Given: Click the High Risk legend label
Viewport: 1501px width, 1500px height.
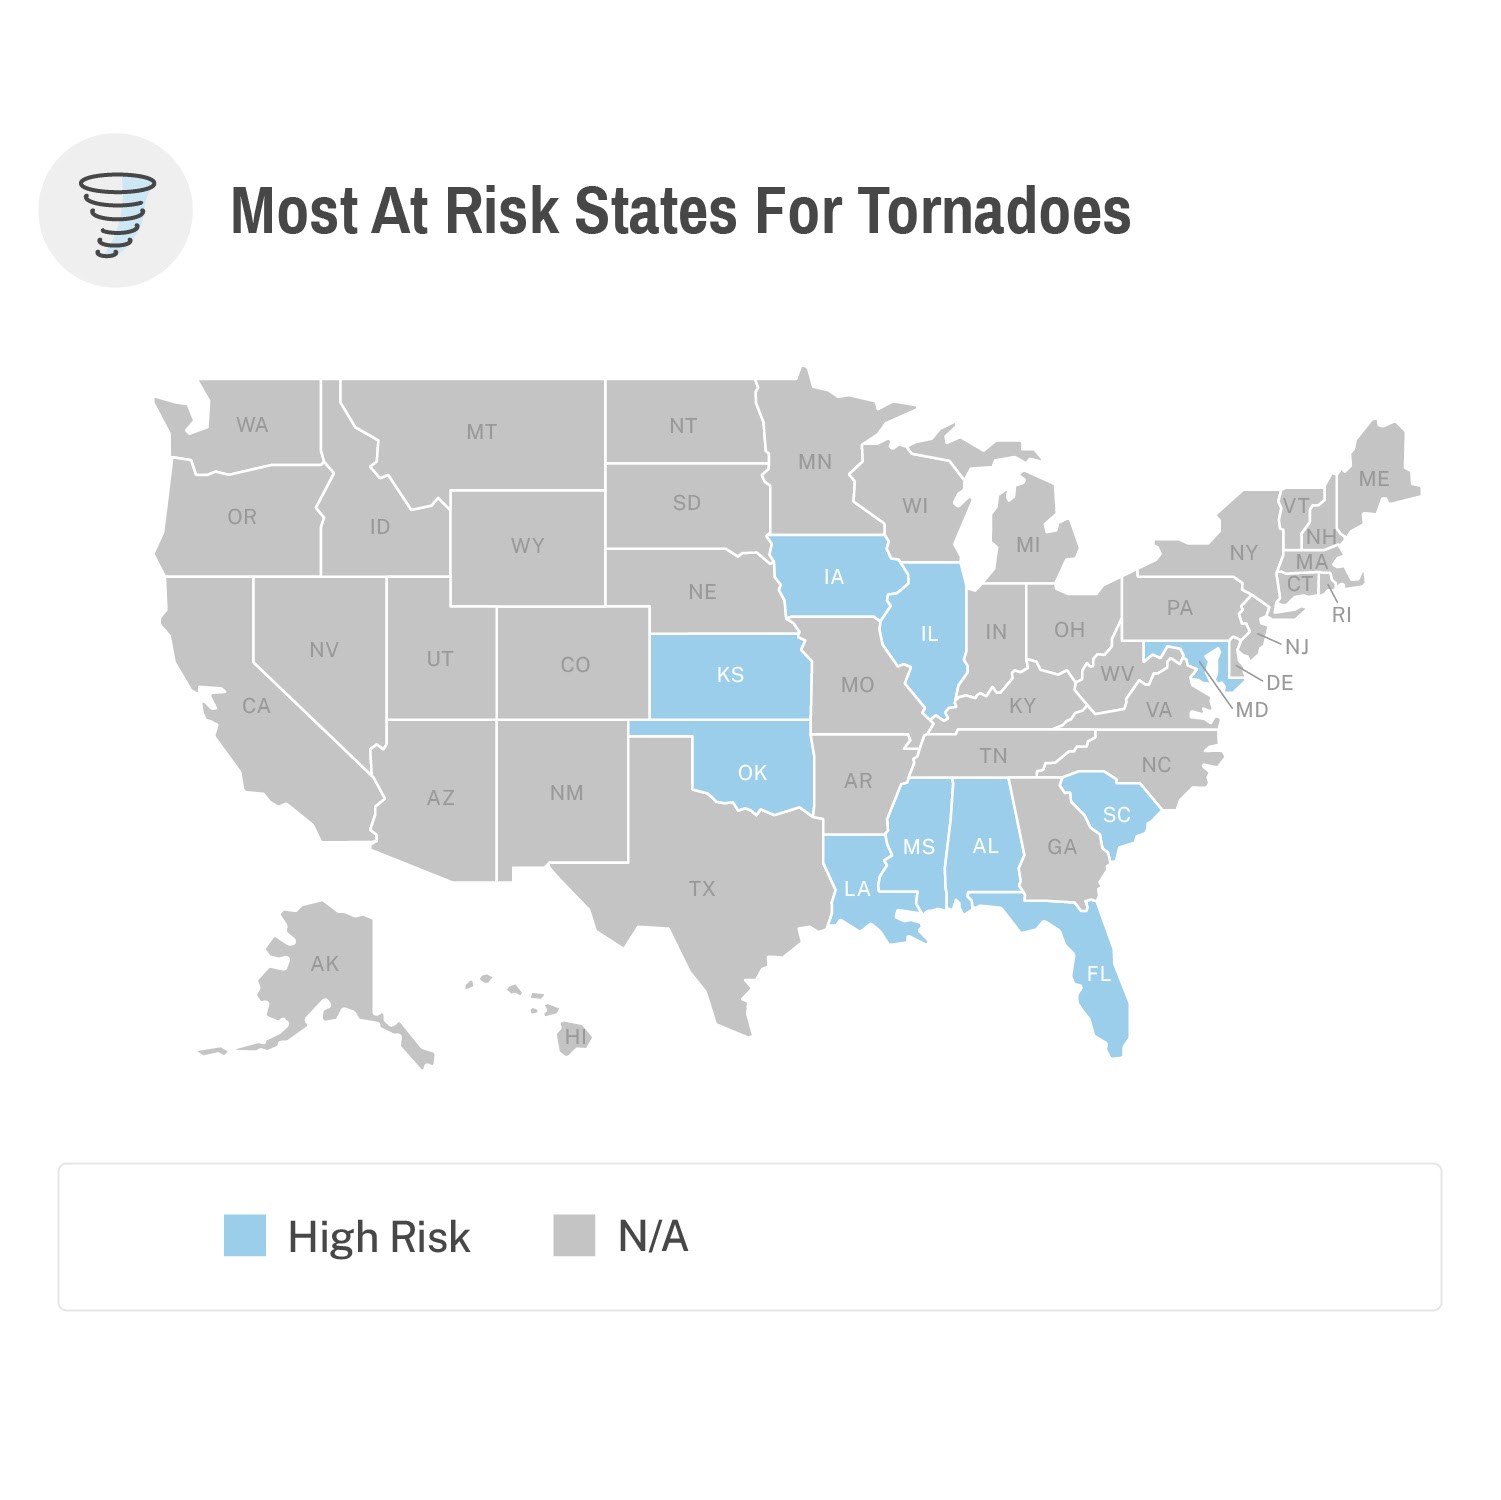Looking at the screenshot, I should pyautogui.click(x=378, y=1237).
